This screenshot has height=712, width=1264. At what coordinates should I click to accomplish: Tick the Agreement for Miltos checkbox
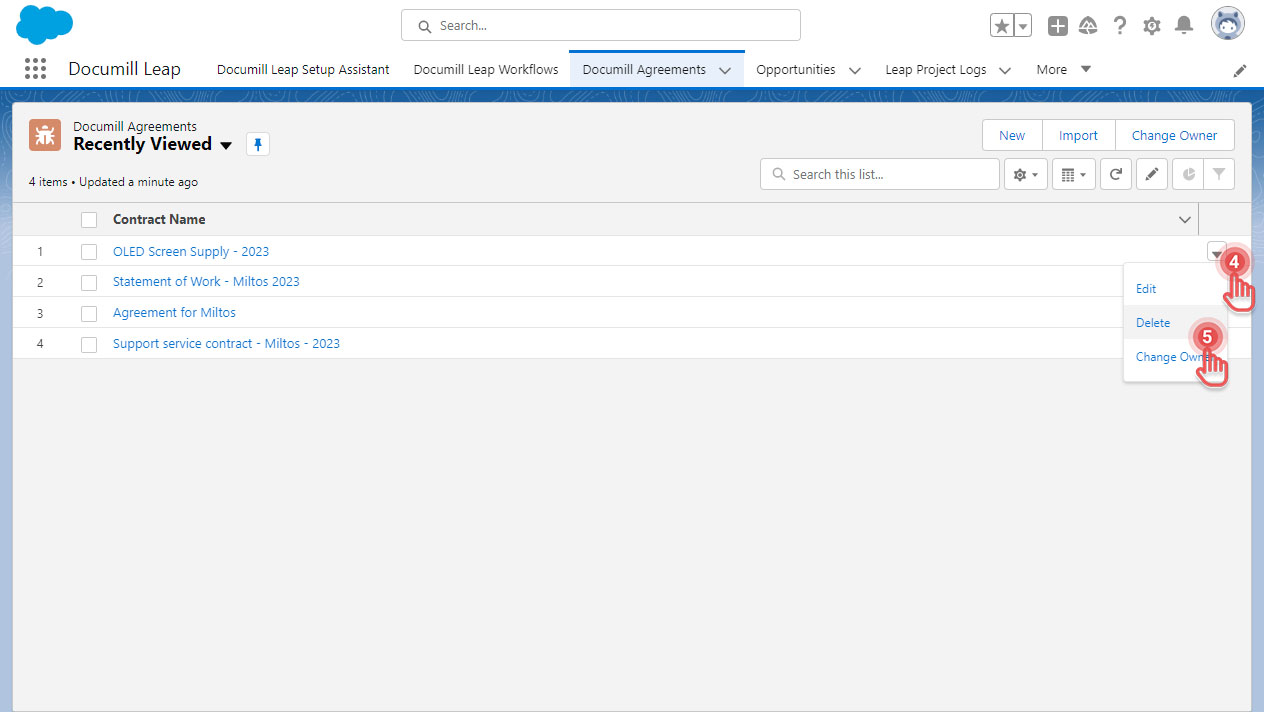[x=89, y=313]
